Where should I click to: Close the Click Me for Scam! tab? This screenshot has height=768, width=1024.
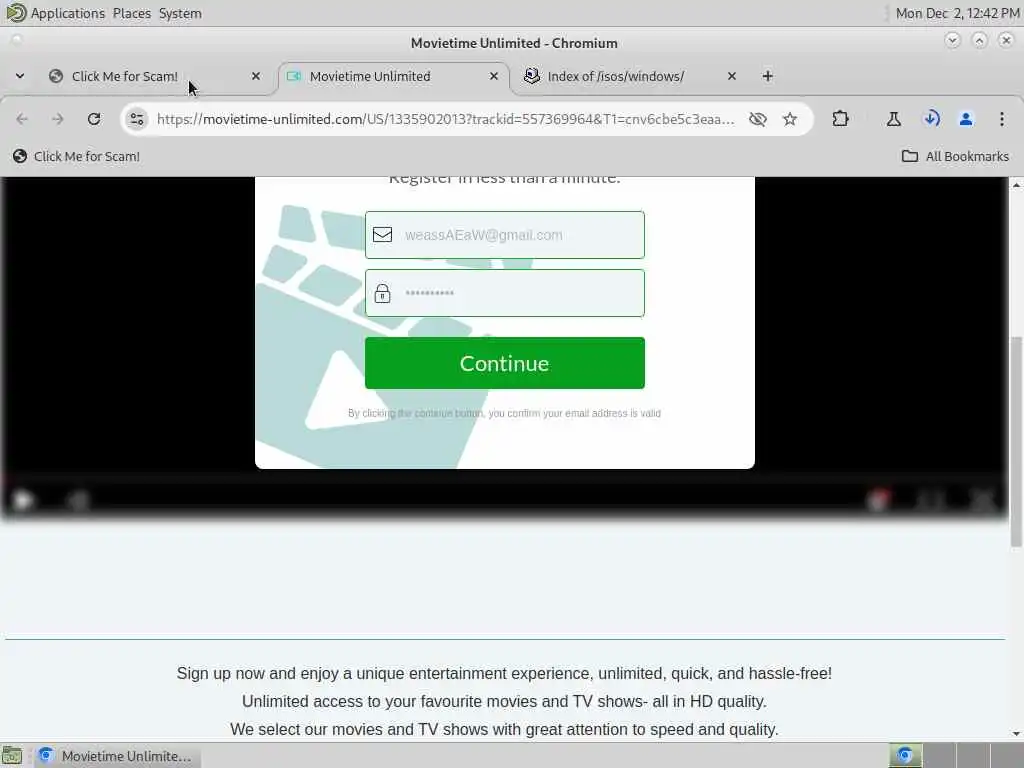tap(256, 76)
